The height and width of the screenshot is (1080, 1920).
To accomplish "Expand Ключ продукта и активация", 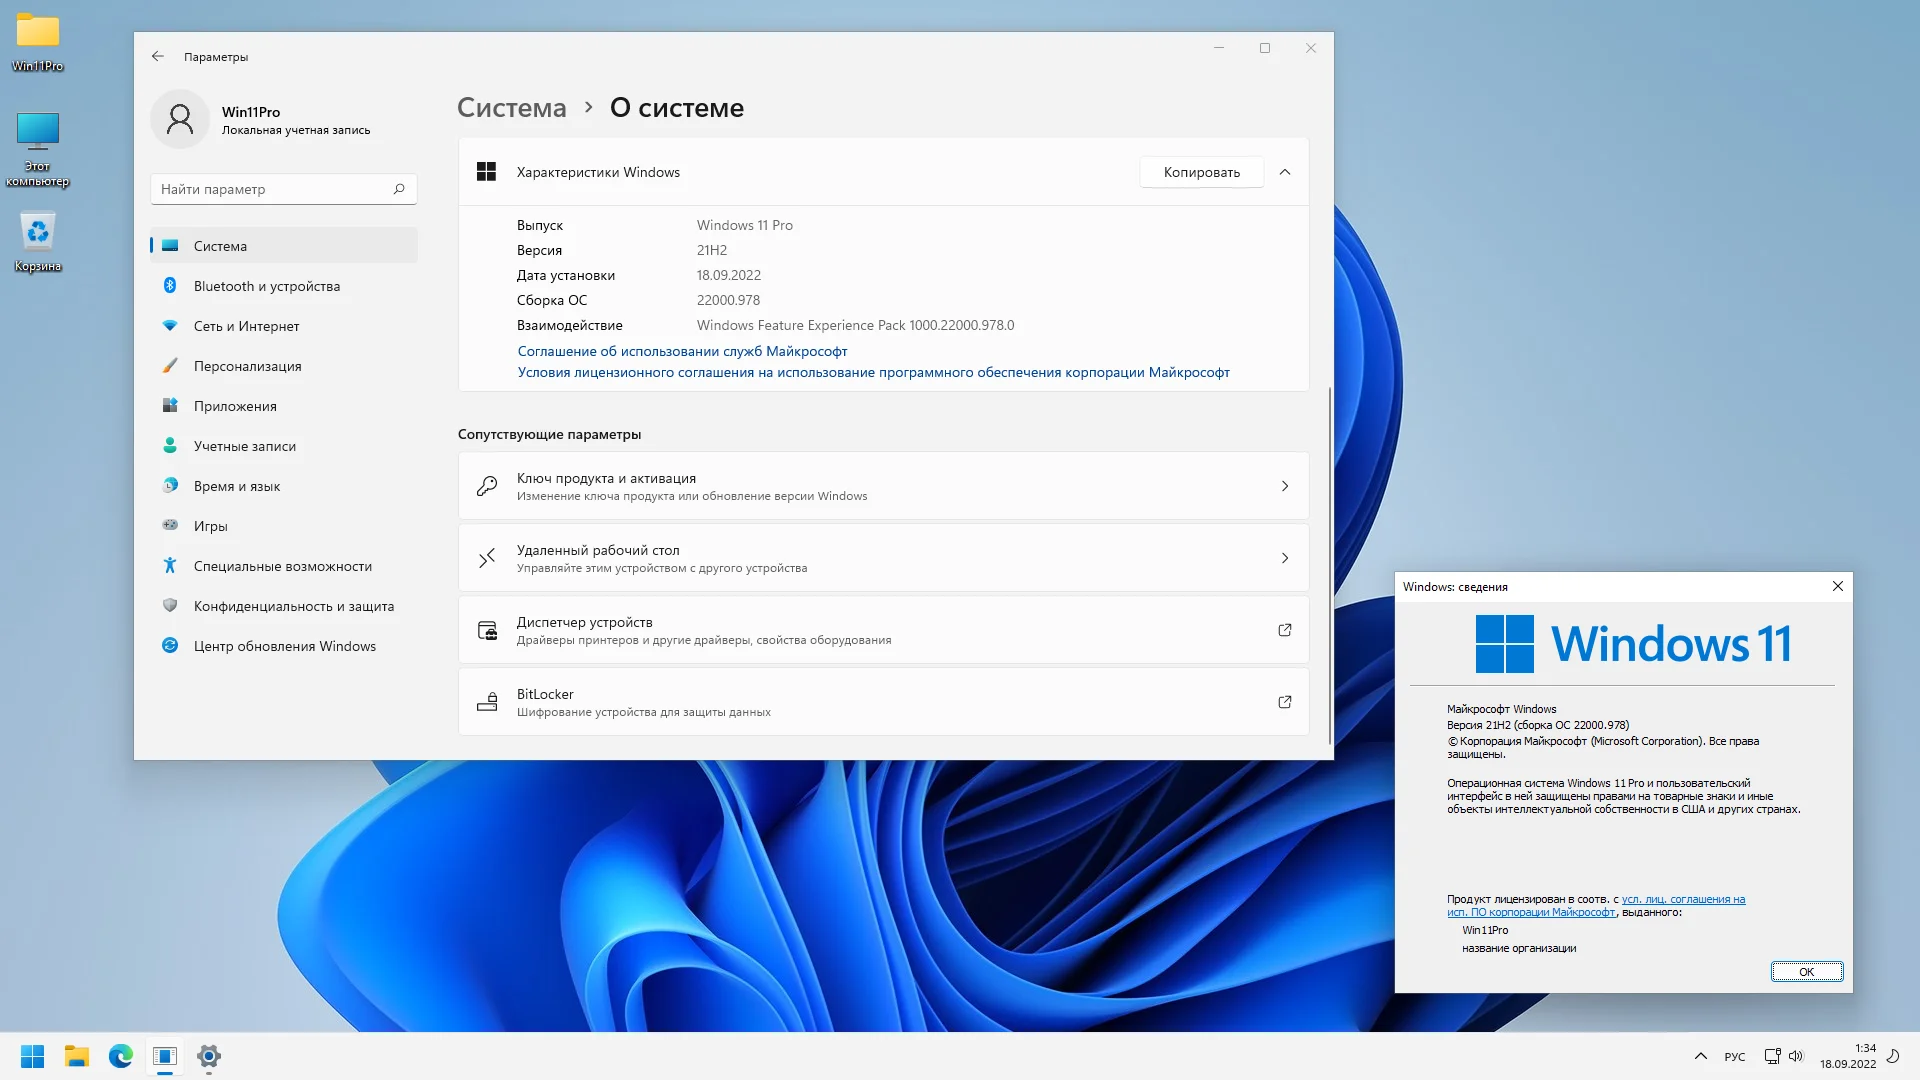I will point(1285,486).
